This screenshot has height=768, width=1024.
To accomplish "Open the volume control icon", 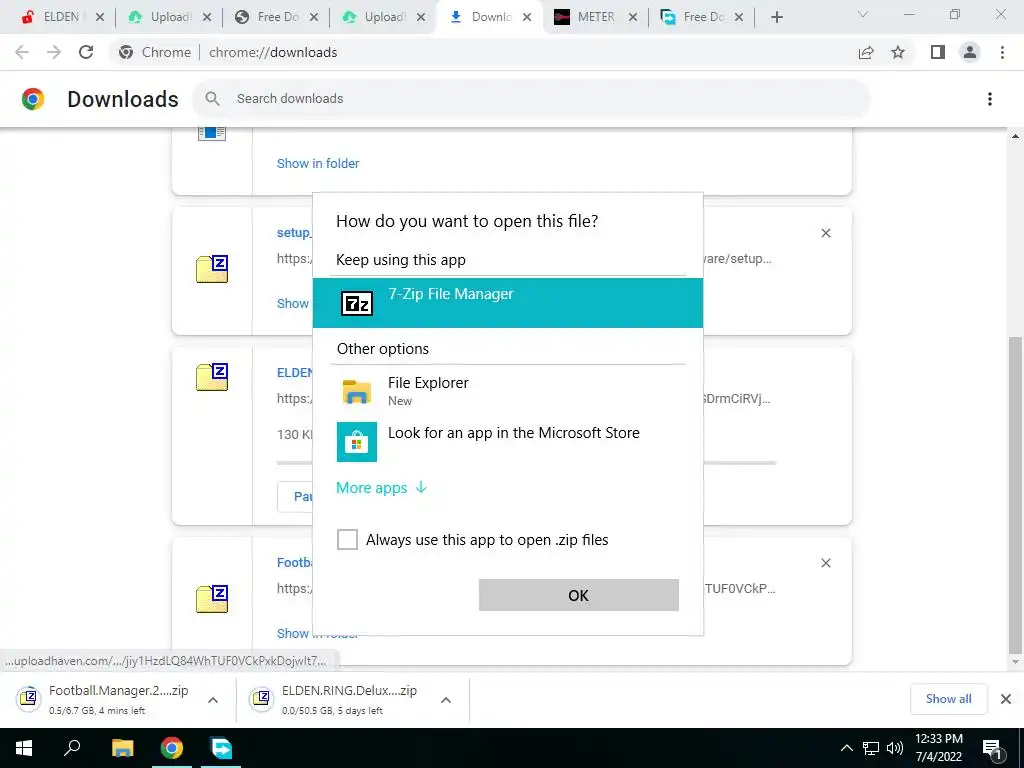I will click(x=895, y=748).
